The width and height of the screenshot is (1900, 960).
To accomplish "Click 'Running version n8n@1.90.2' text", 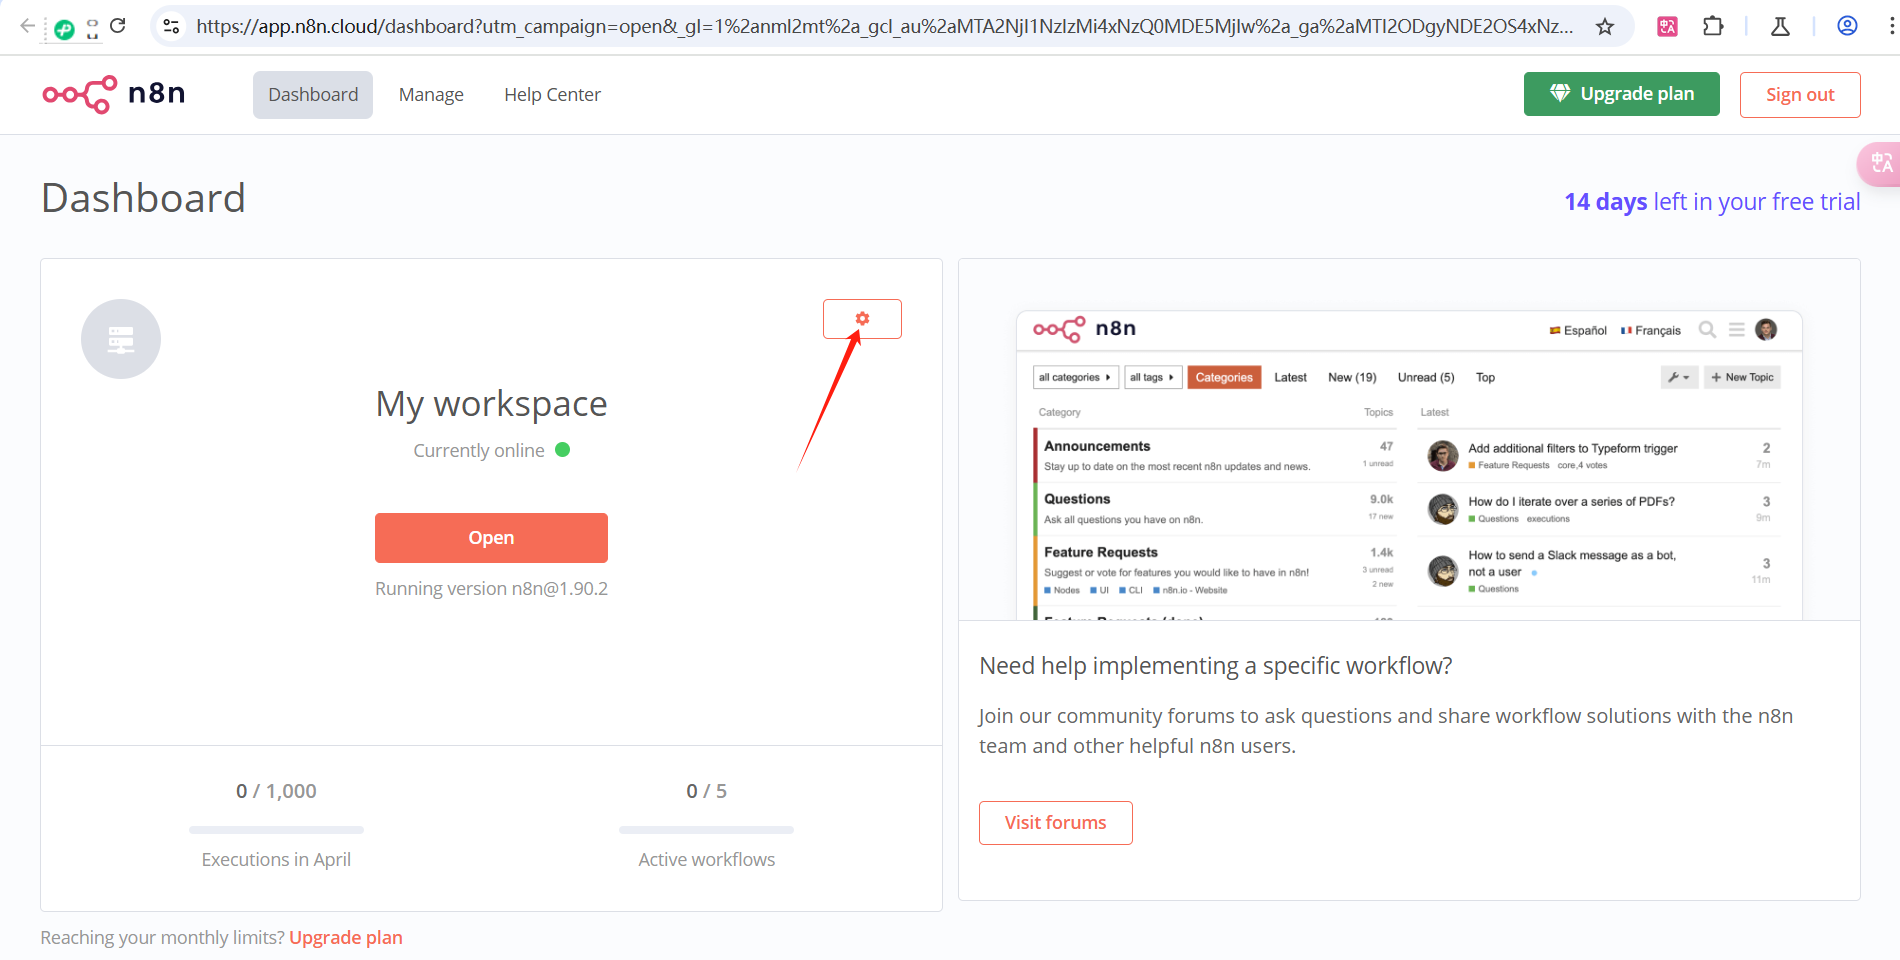I will coord(491,589).
